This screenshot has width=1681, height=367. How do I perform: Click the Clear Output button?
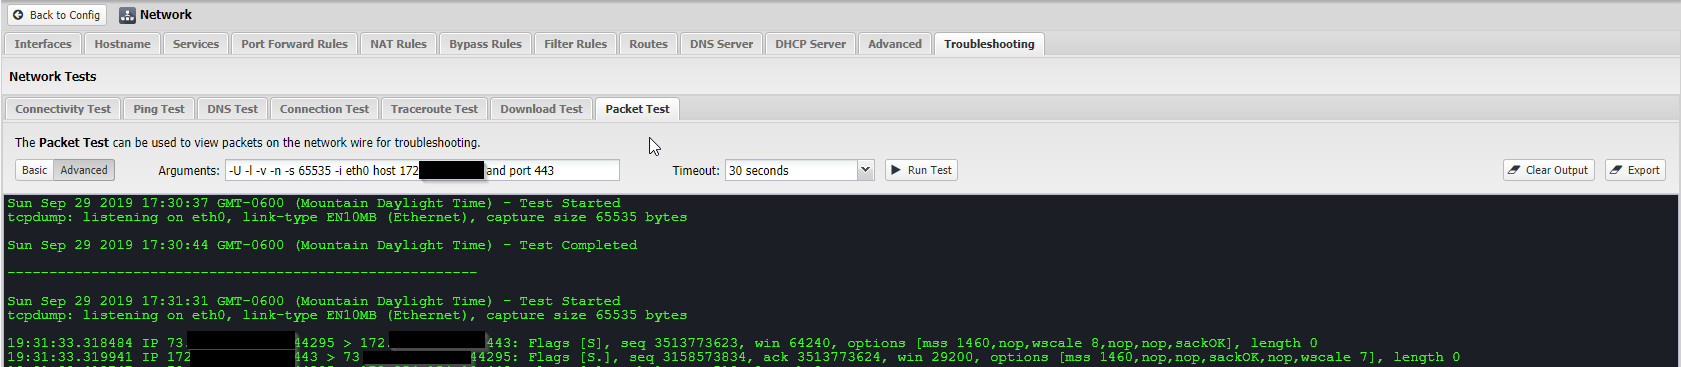pos(1548,170)
